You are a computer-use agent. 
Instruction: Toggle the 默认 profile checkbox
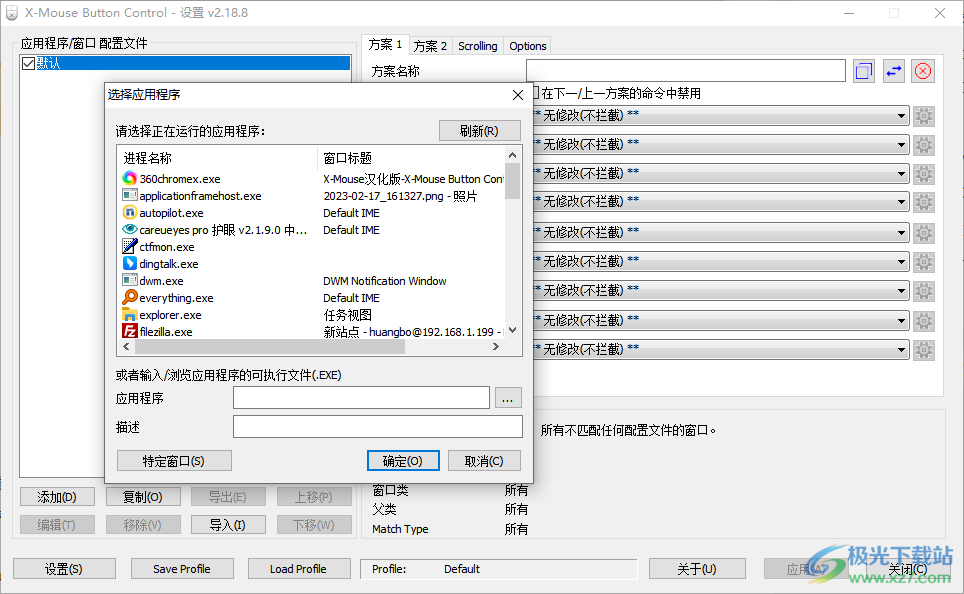click(x=28, y=63)
